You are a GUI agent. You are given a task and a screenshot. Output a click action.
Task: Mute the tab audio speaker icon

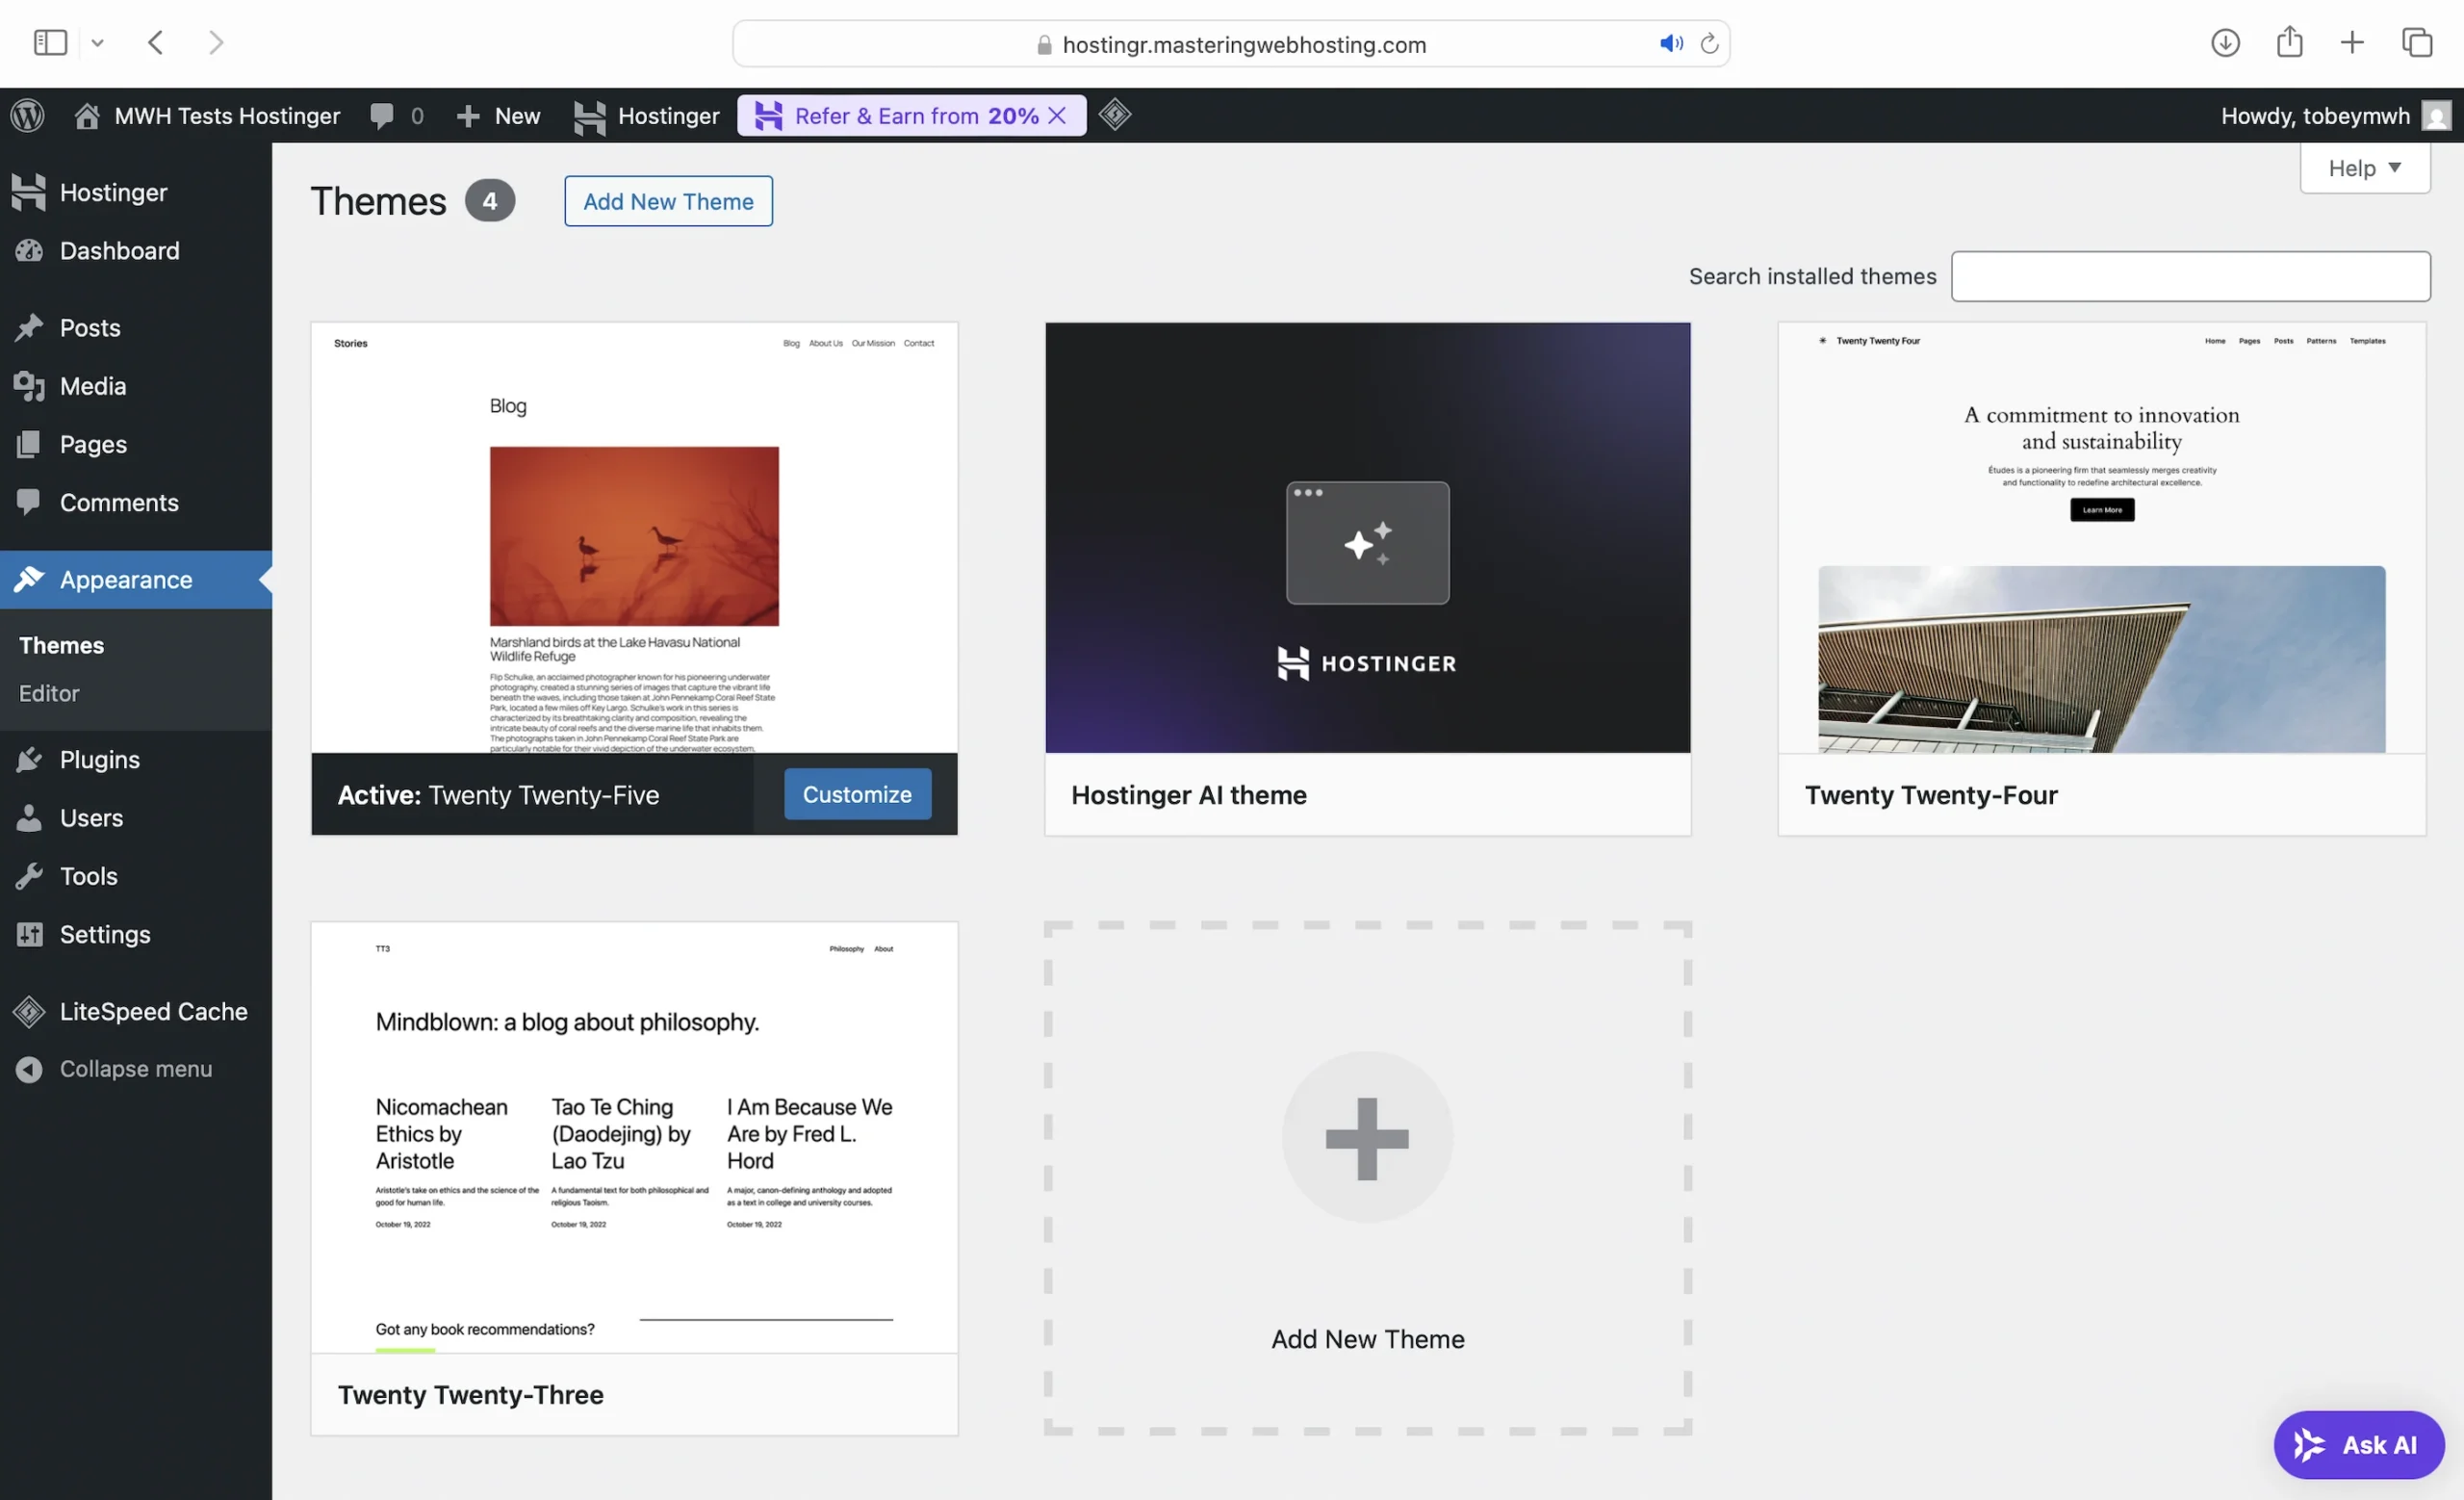tap(1670, 44)
